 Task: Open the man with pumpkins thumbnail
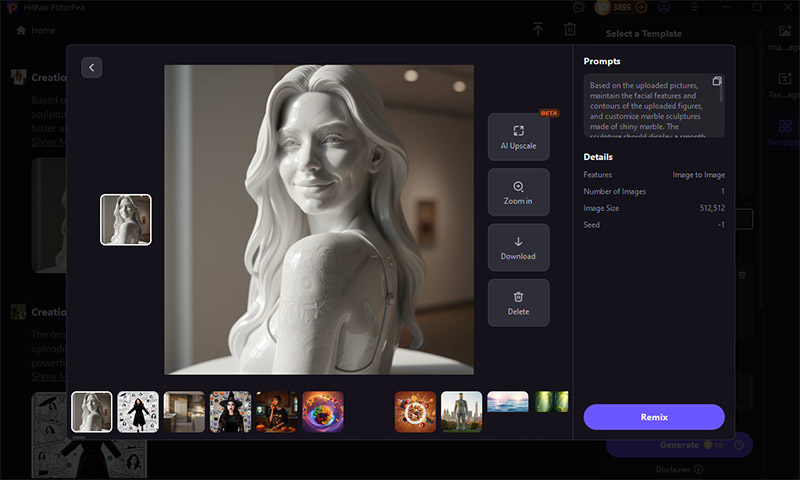[277, 412]
